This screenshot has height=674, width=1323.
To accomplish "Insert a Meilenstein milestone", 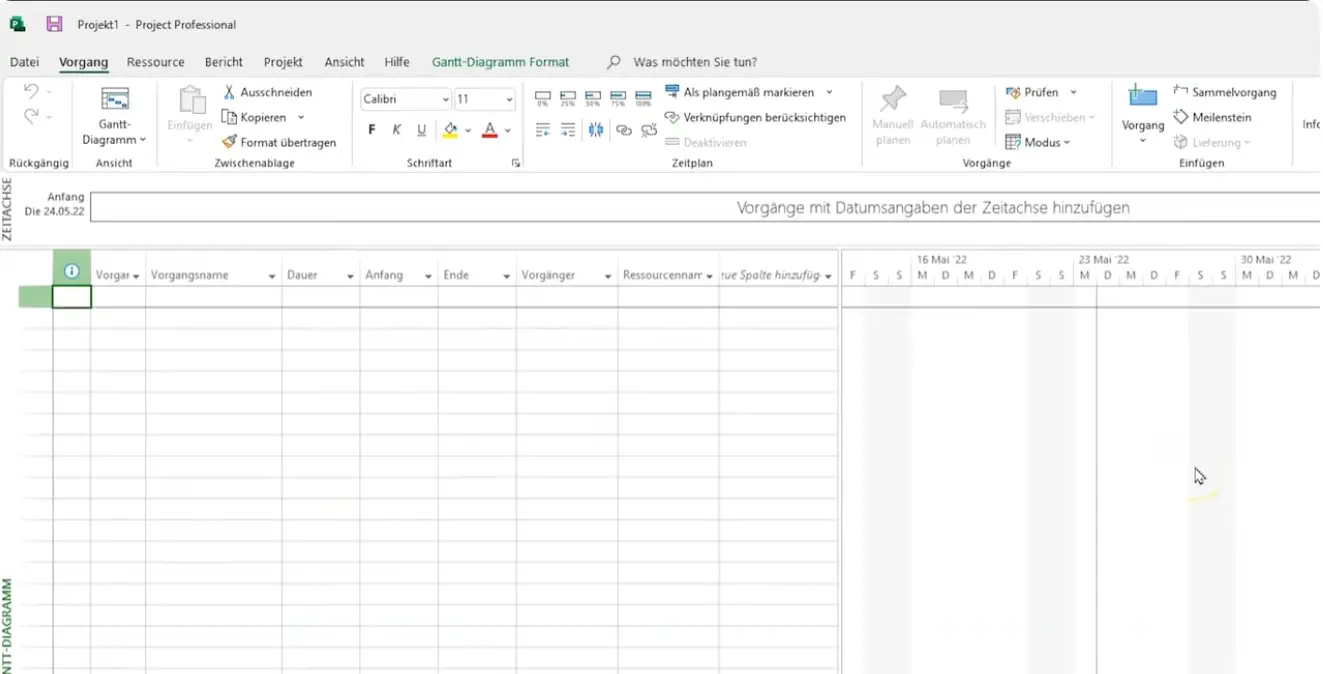I will click(x=1212, y=117).
